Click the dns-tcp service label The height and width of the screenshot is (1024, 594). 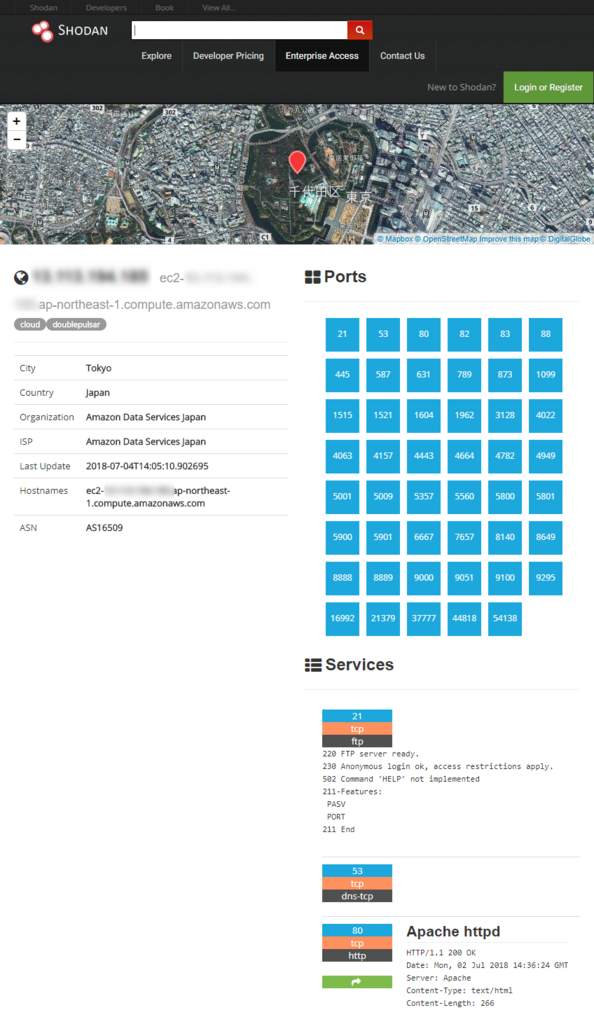point(357,896)
